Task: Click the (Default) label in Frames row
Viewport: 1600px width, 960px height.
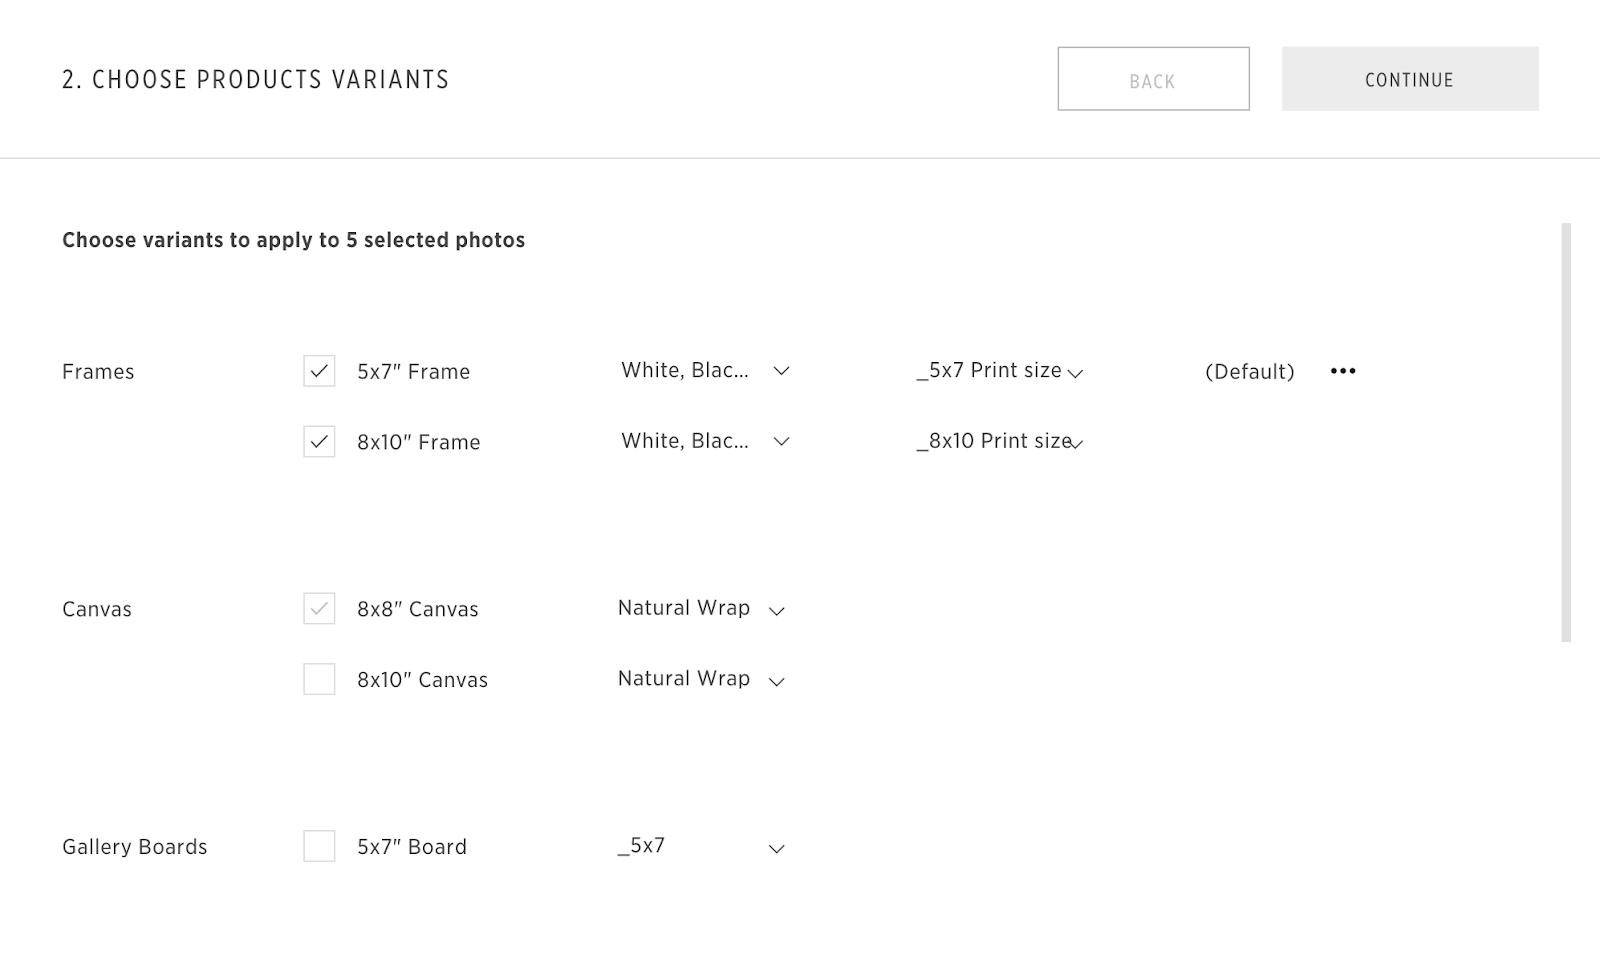Action: 1249,372
